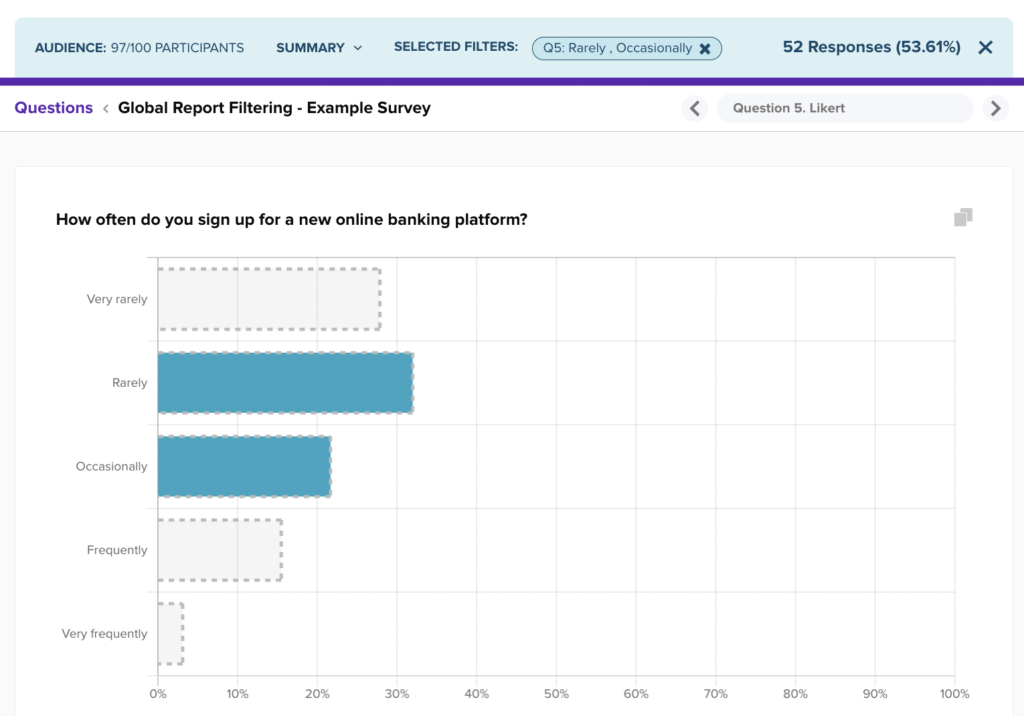Viewport: 1024px width, 716px height.
Task: Copy the chart using the duplicate icon
Action: [x=963, y=218]
